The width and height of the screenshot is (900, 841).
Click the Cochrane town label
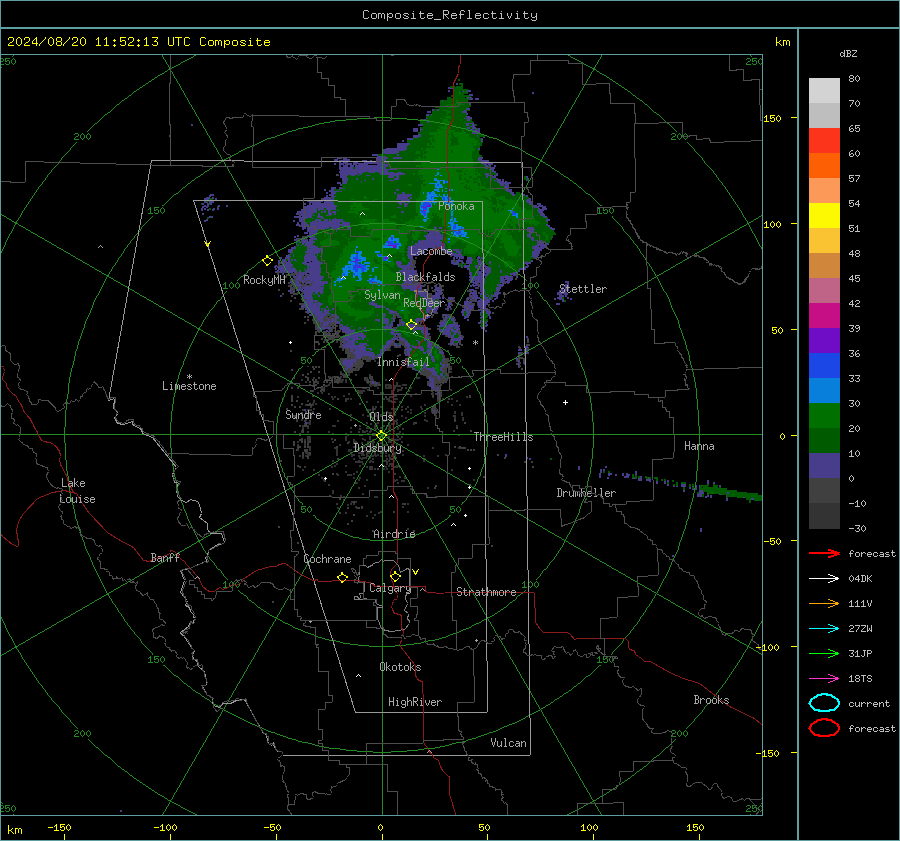[327, 559]
